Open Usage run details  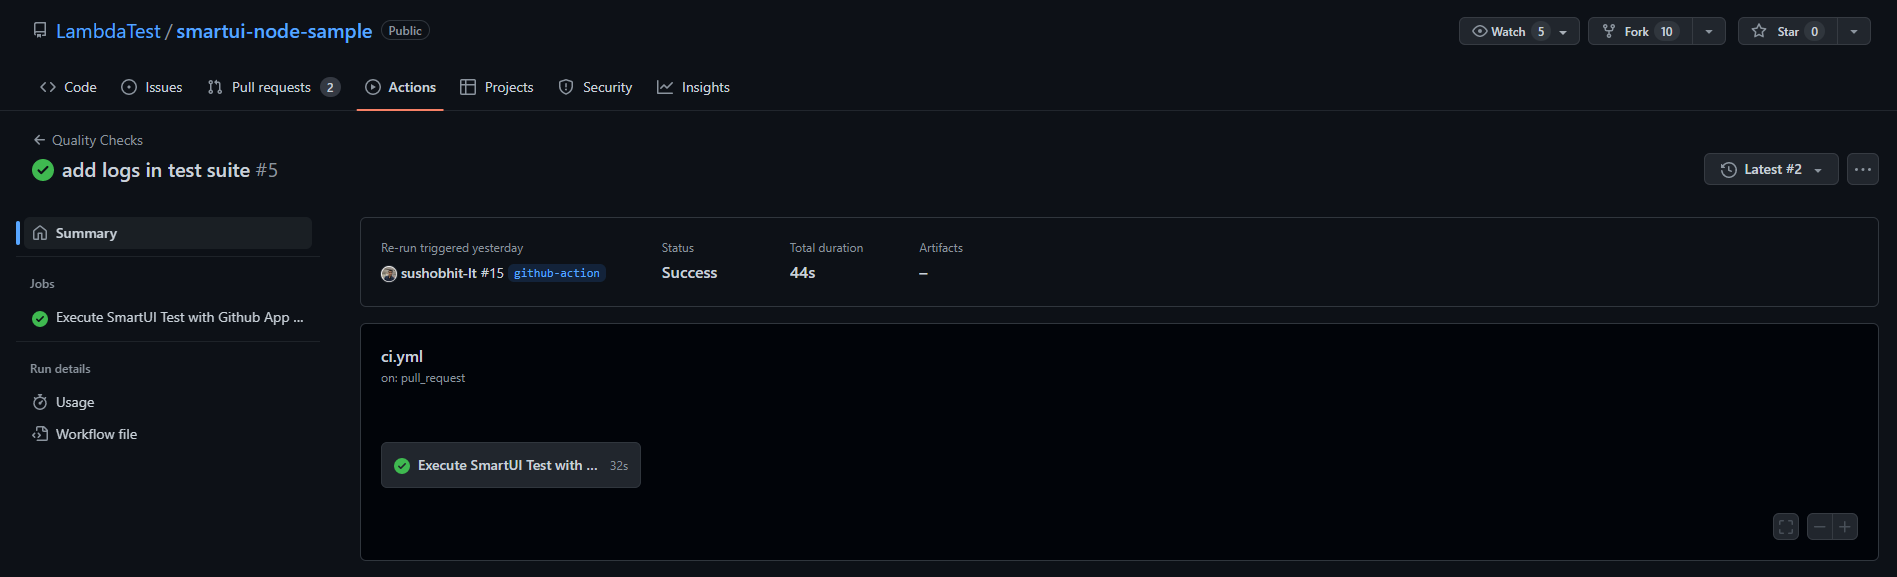(x=75, y=402)
